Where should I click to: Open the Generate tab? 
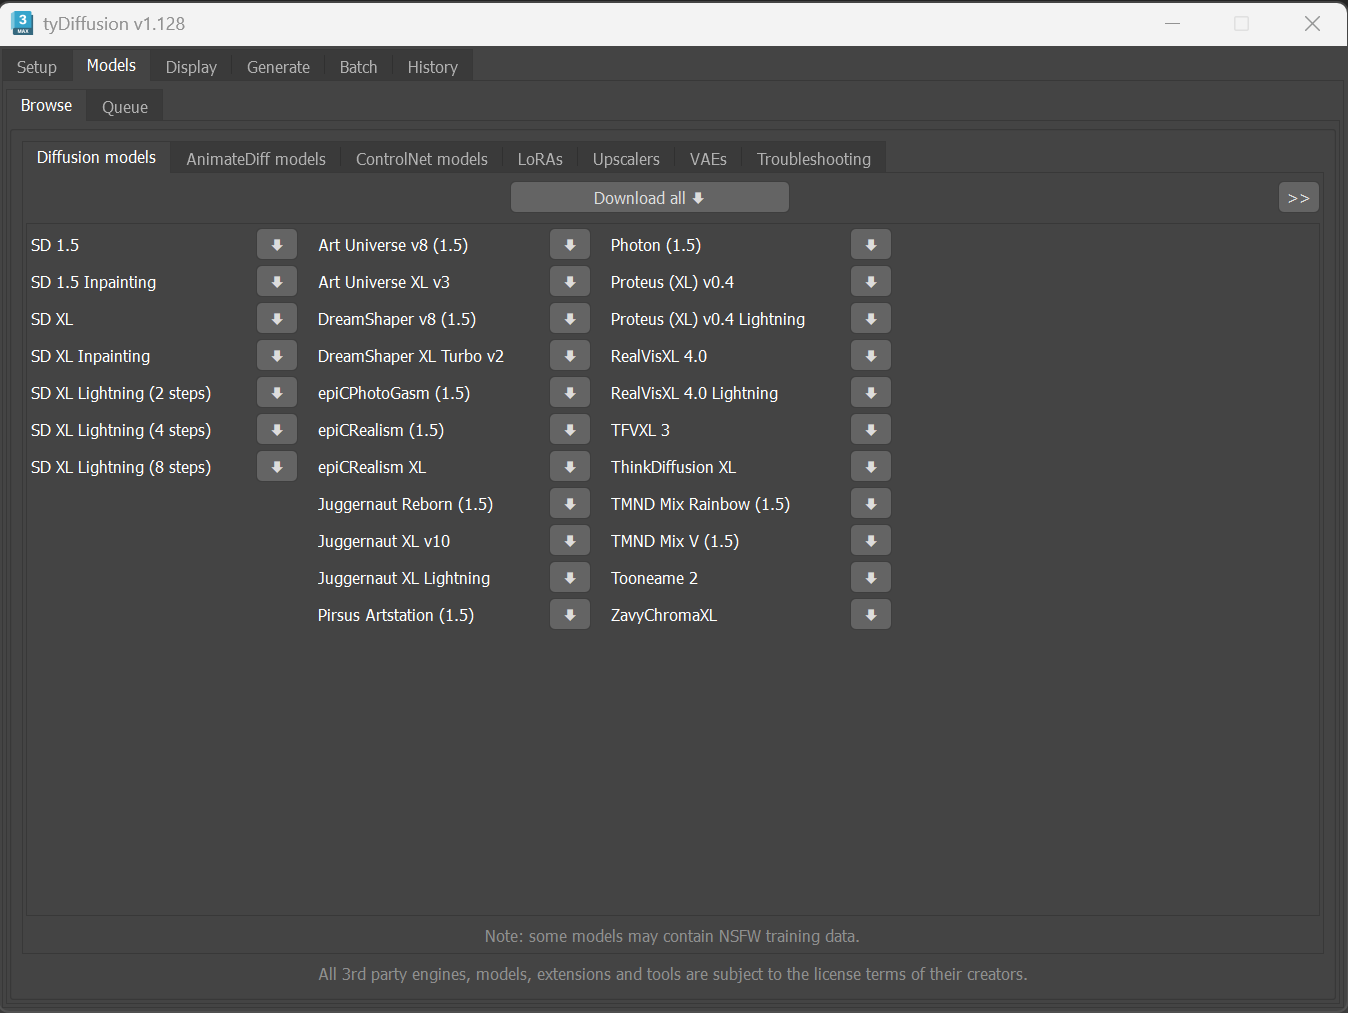tap(278, 67)
